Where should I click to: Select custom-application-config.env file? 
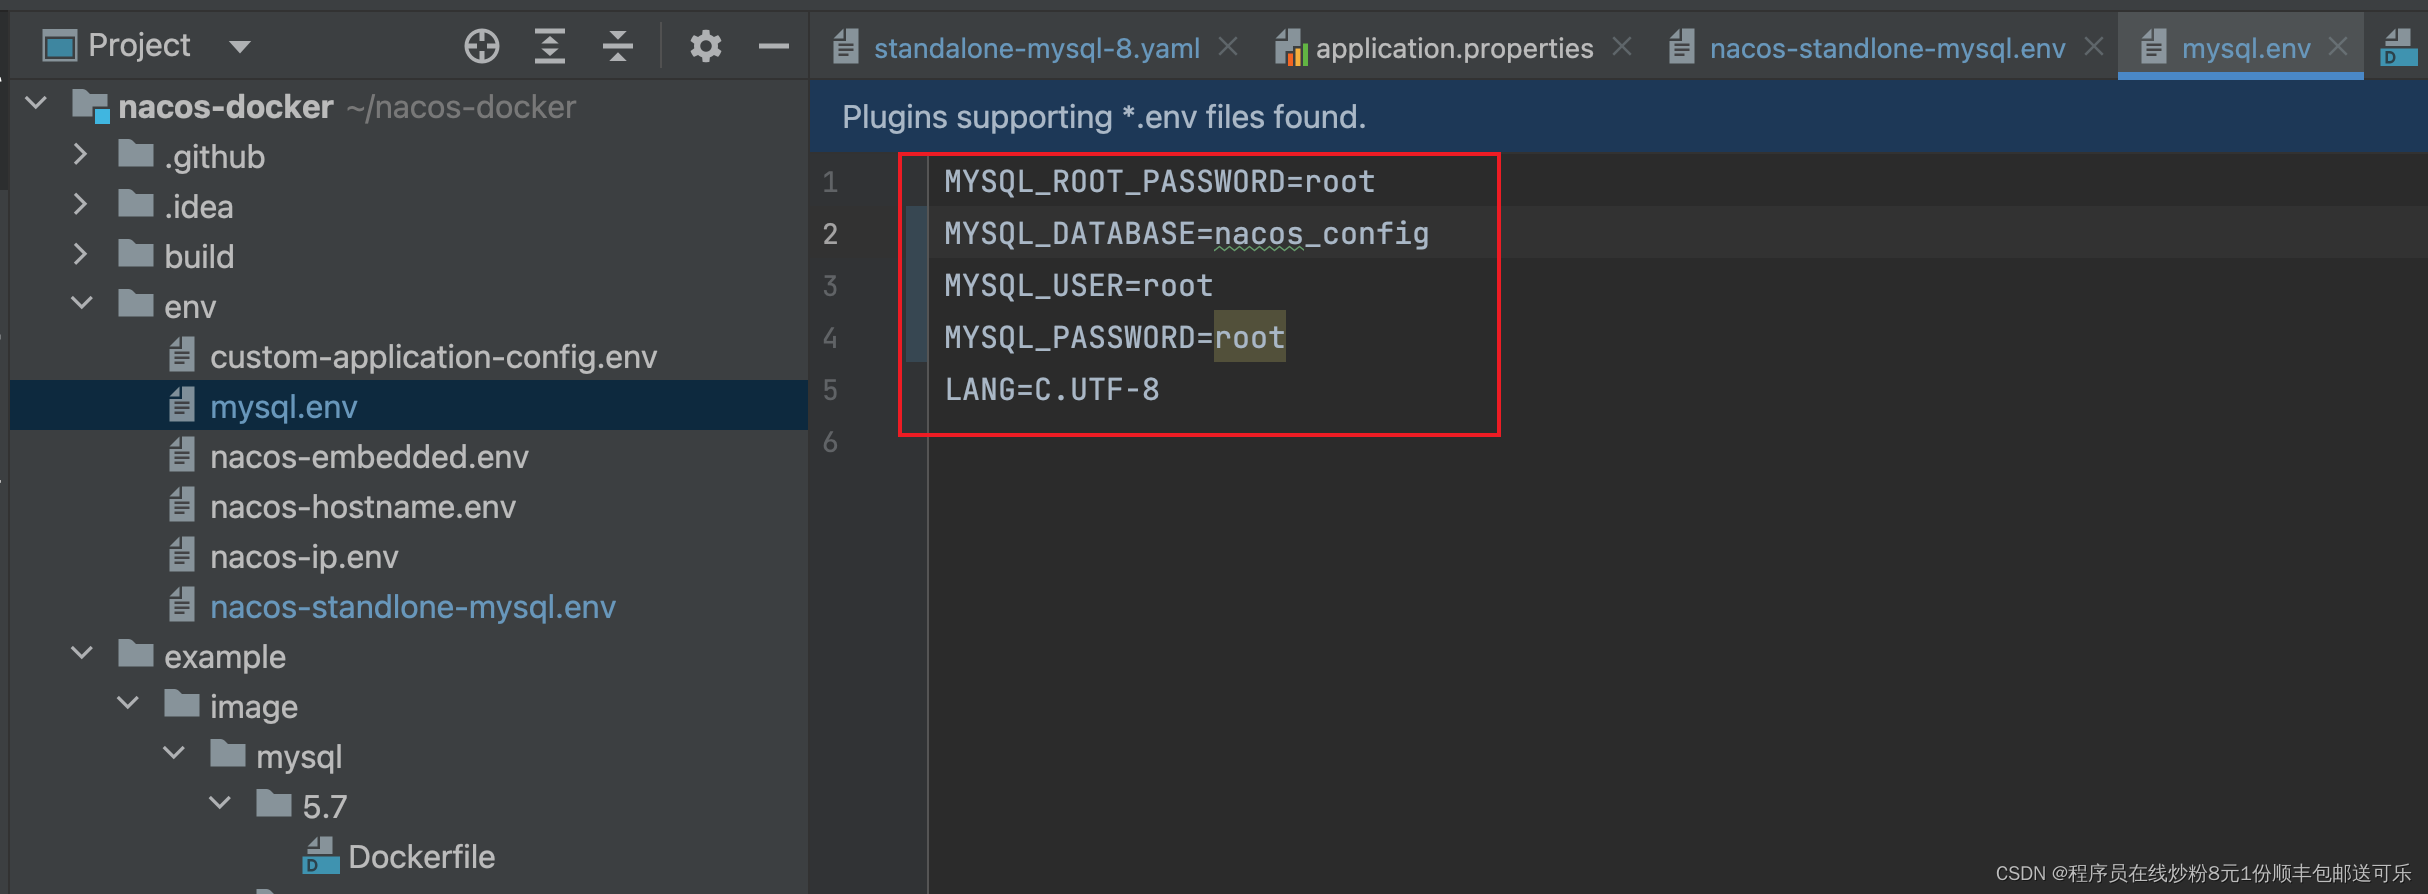tap(433, 356)
